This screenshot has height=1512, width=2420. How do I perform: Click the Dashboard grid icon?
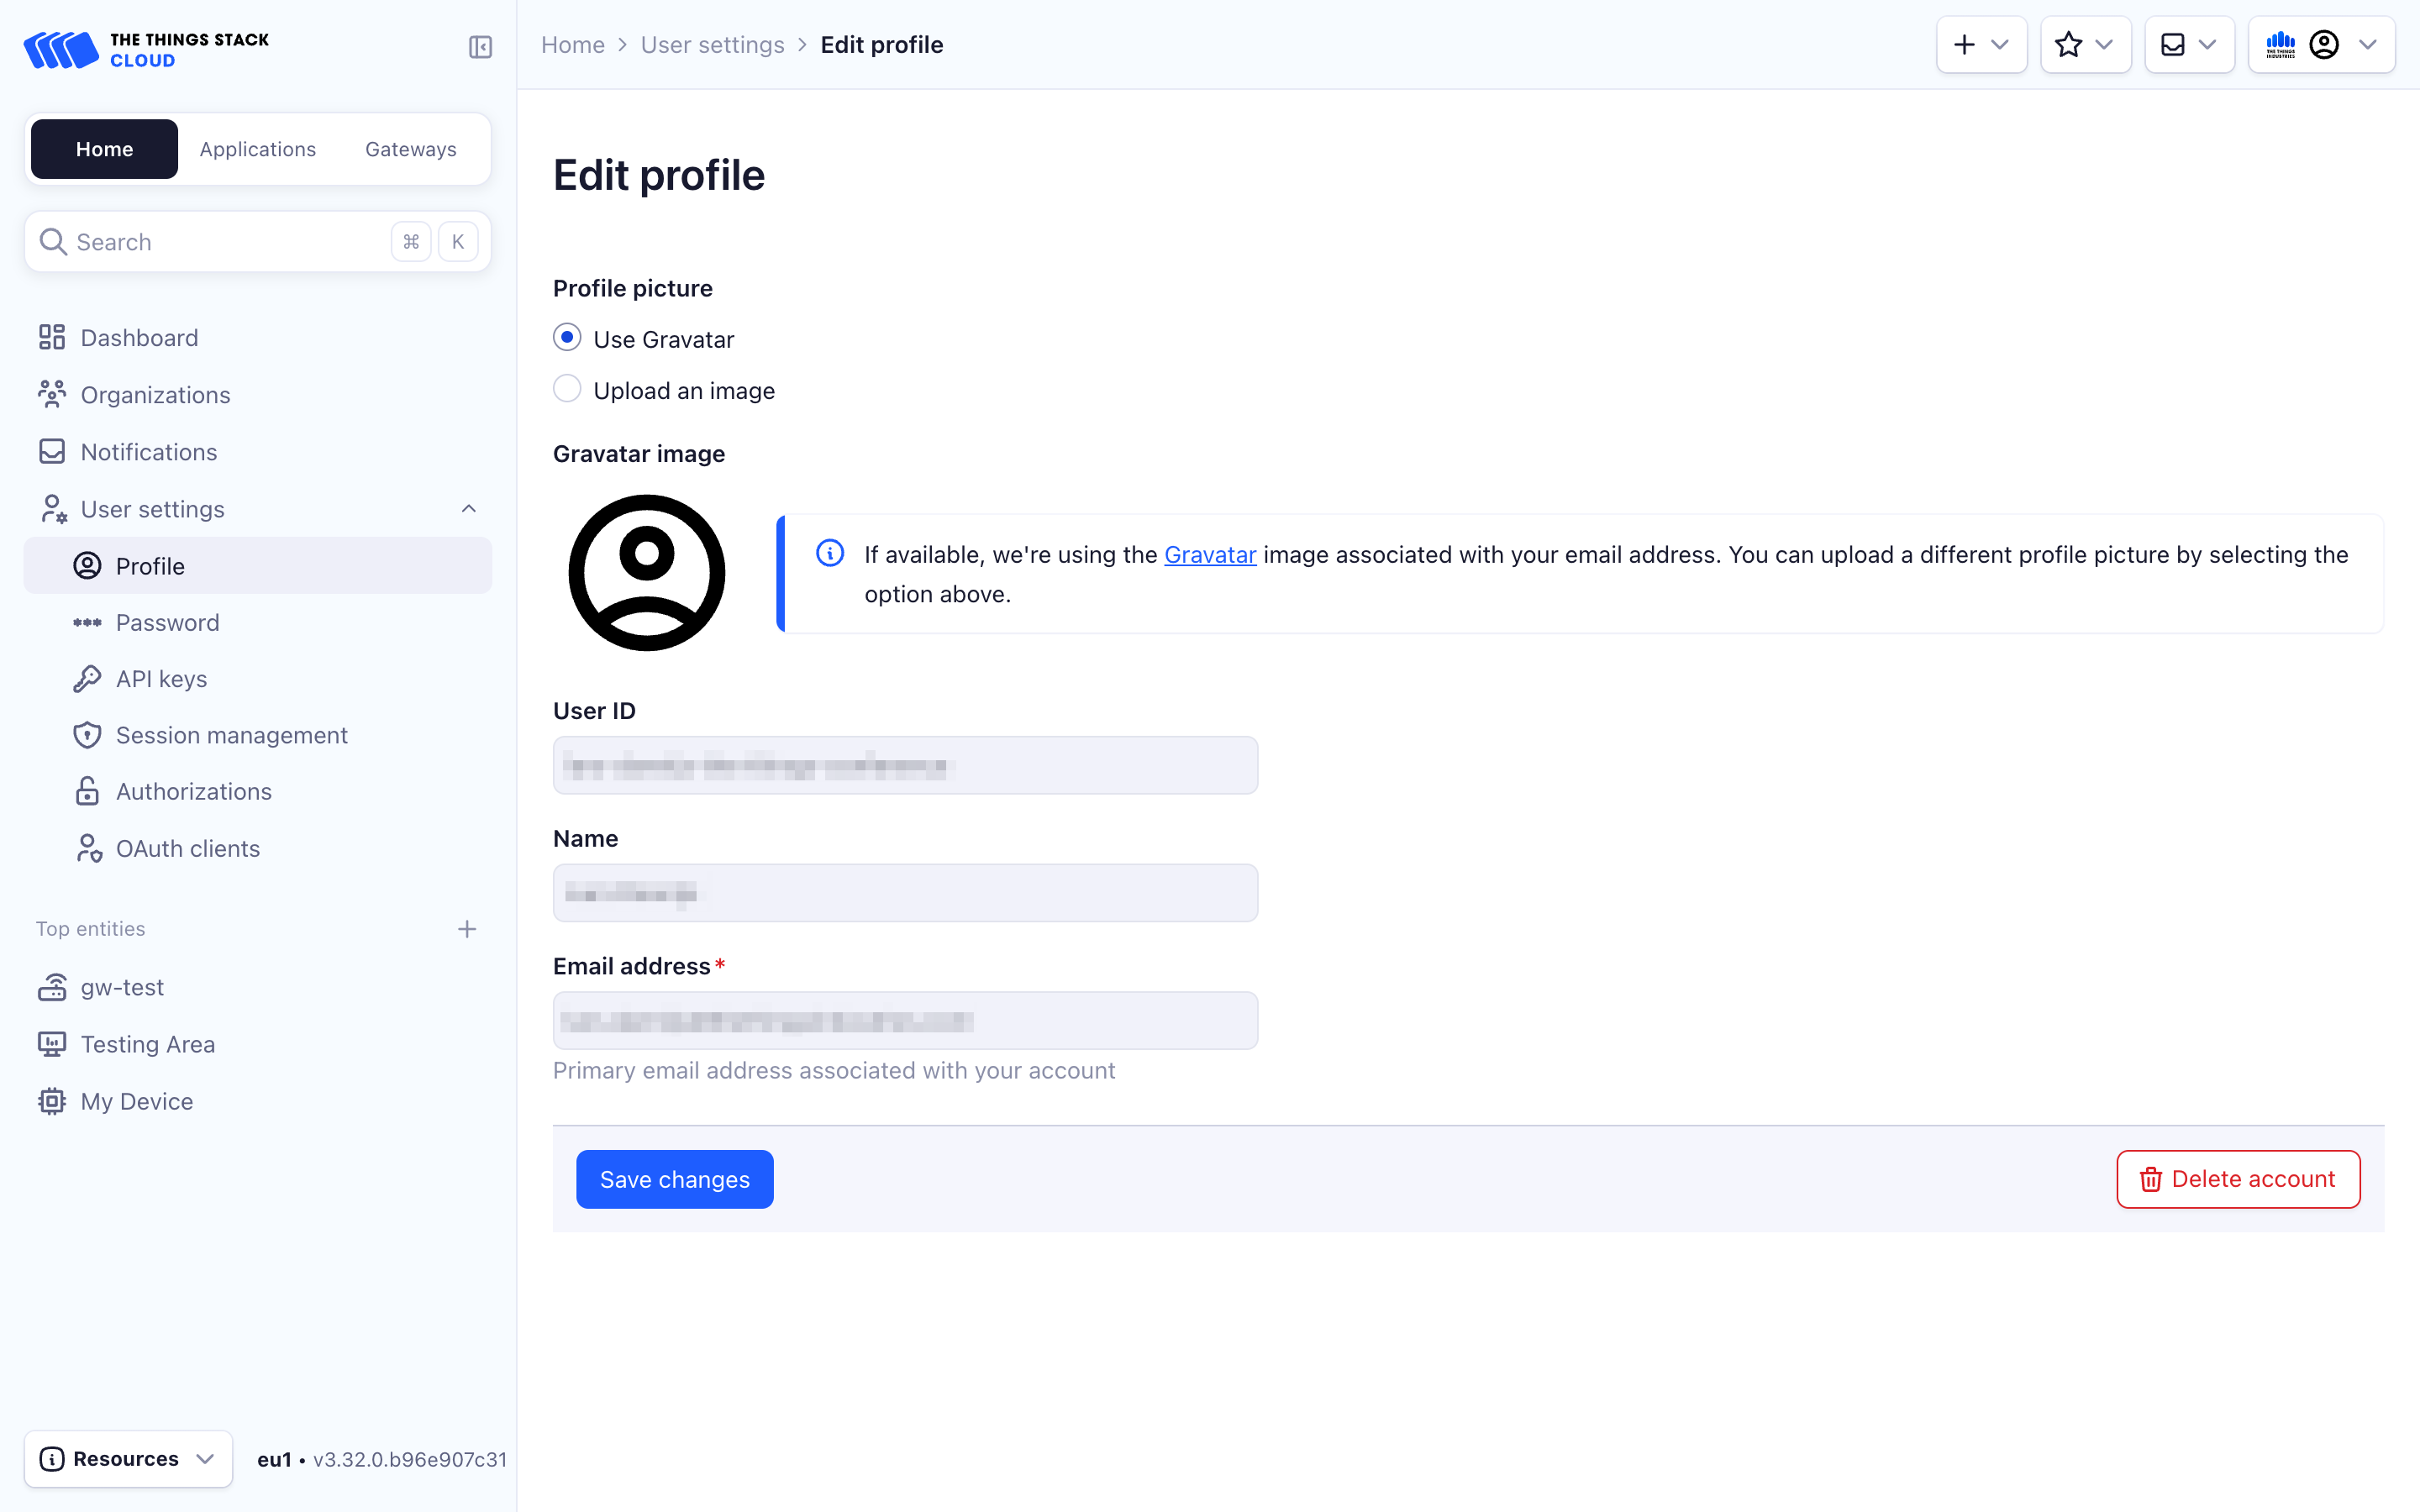pos(52,338)
